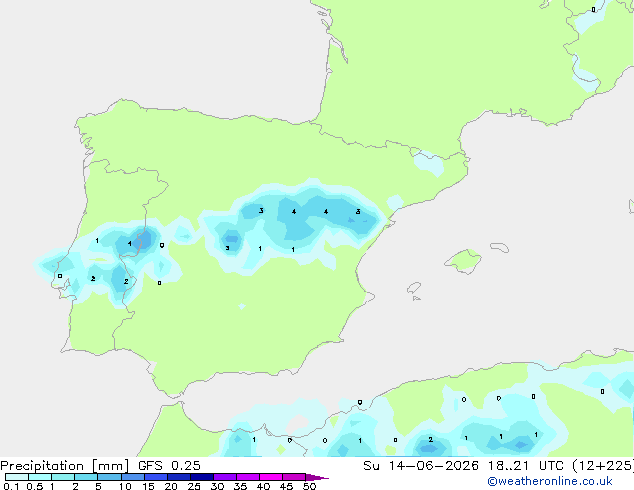Screen dimensions: 634x490
Task: Click the 'GFS 0.25' model label
Action: click(169, 466)
